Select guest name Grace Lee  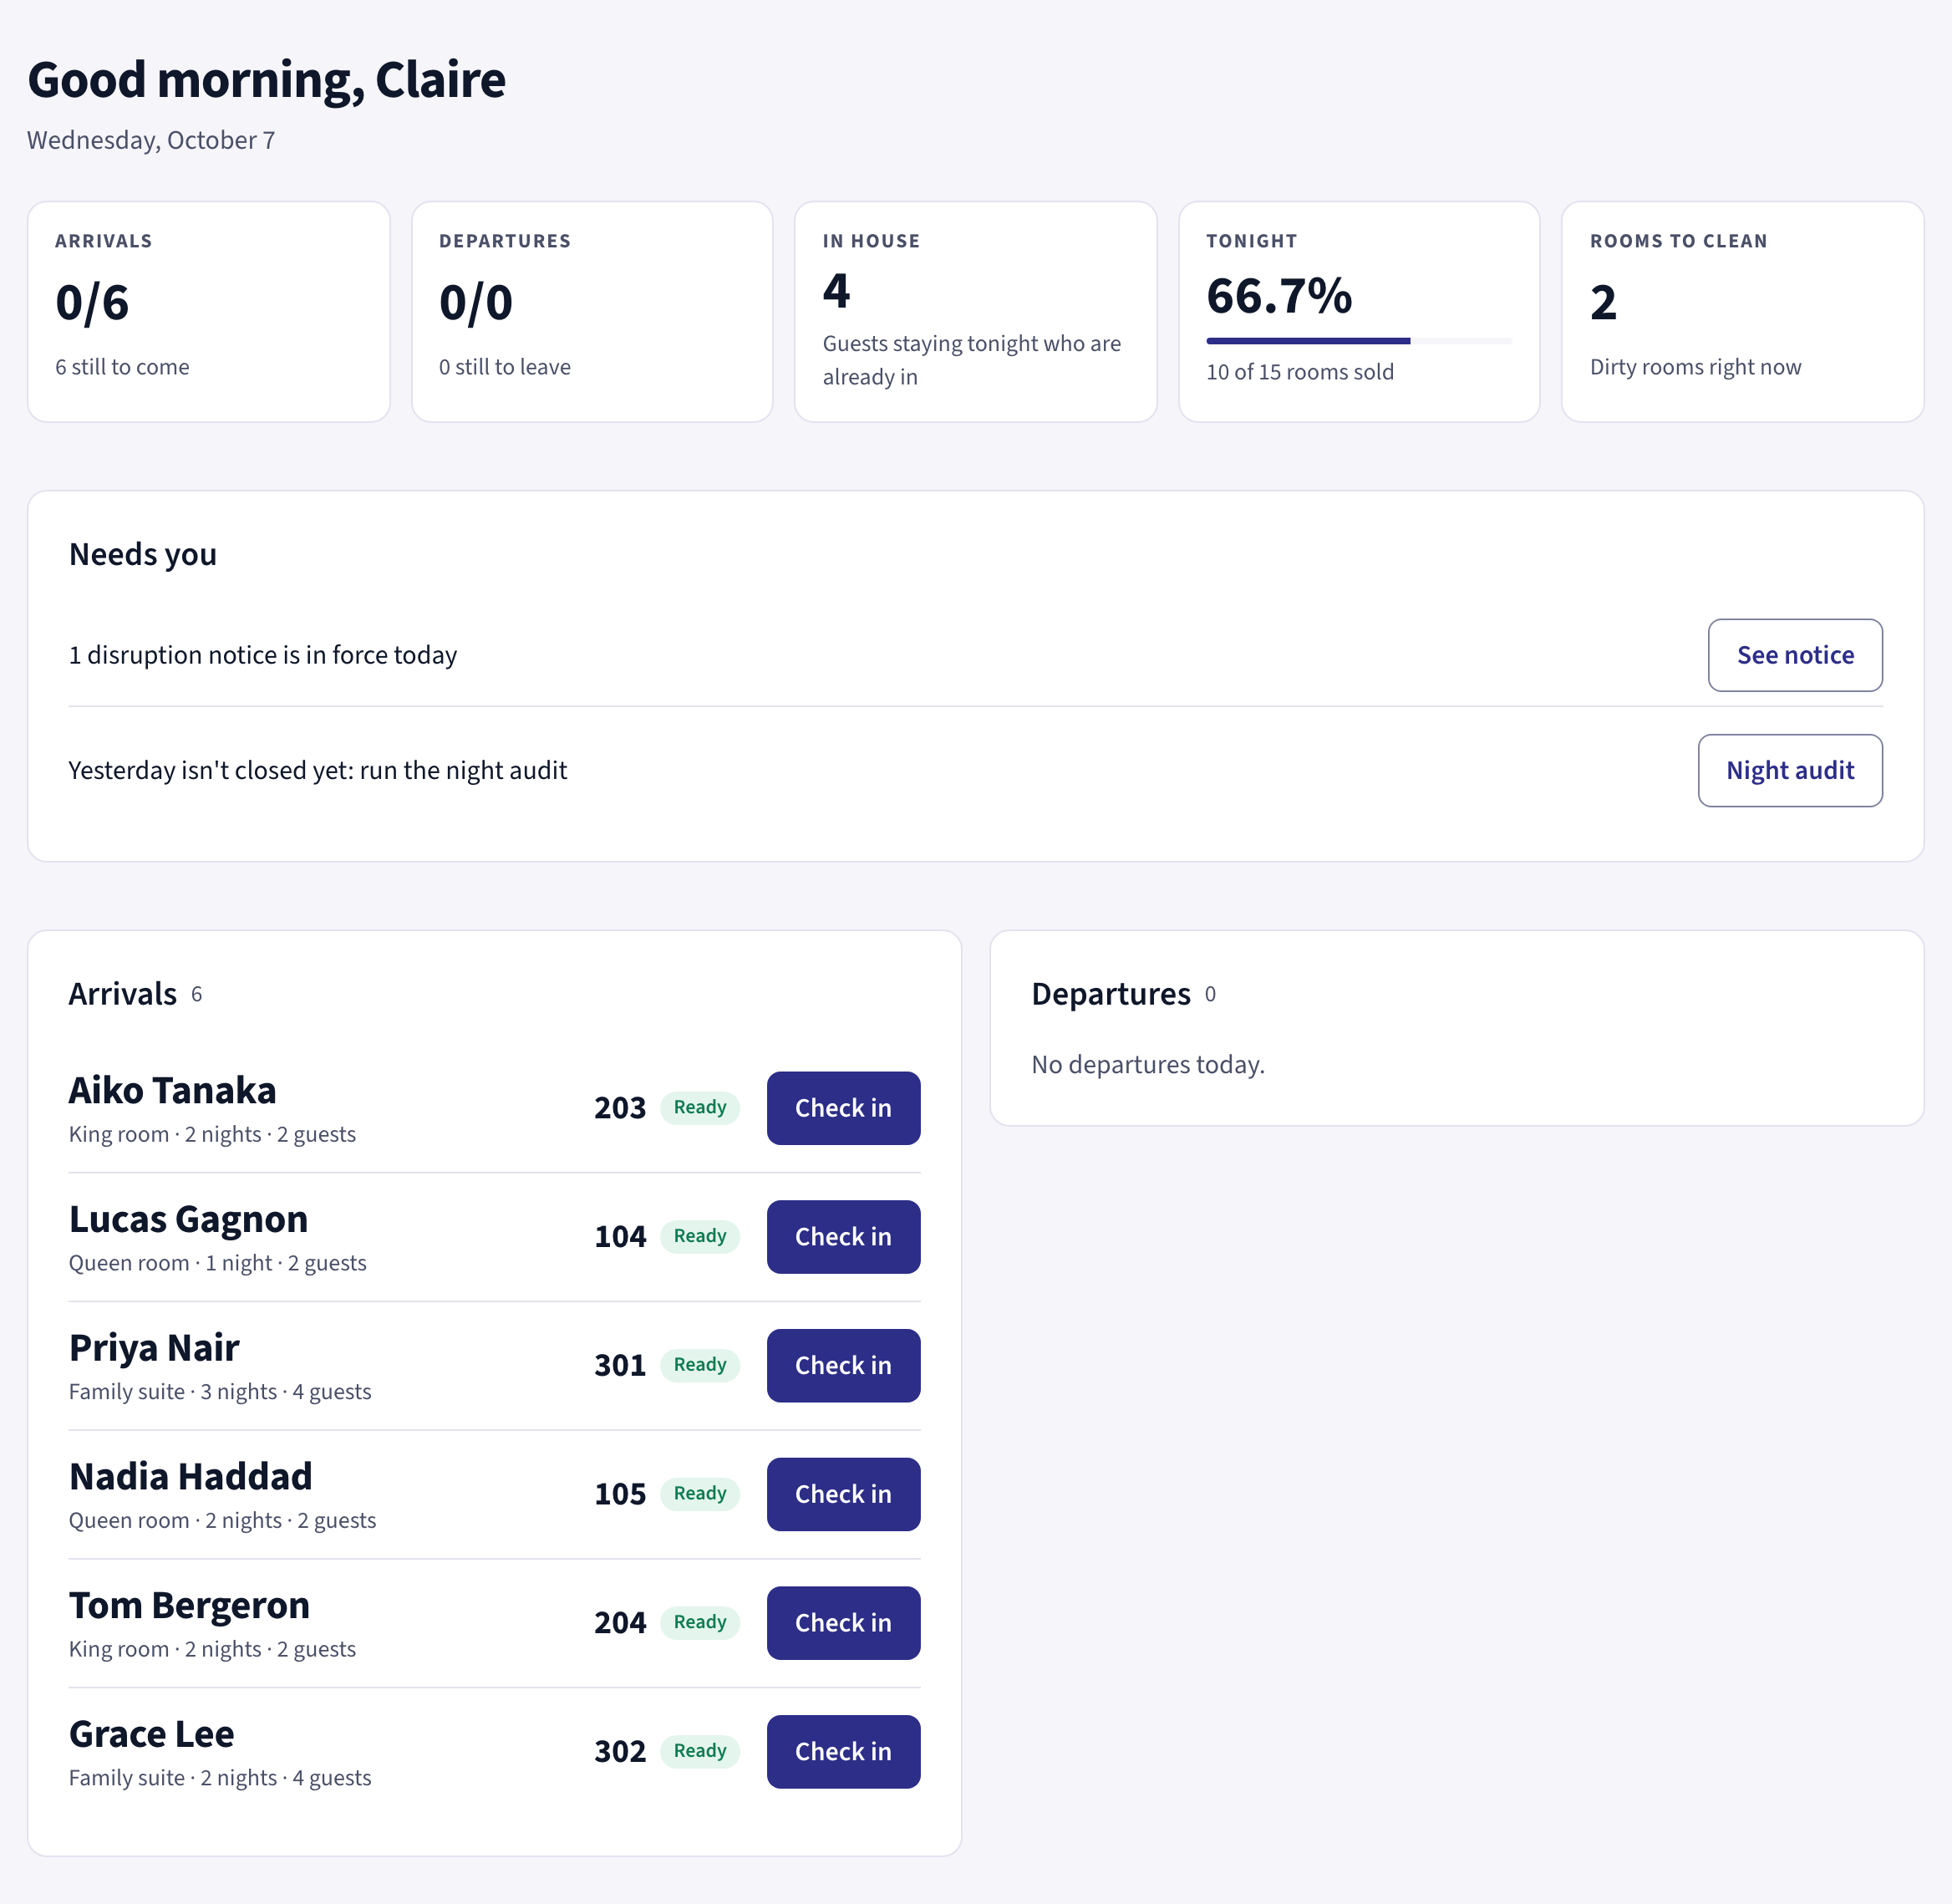(x=151, y=1734)
